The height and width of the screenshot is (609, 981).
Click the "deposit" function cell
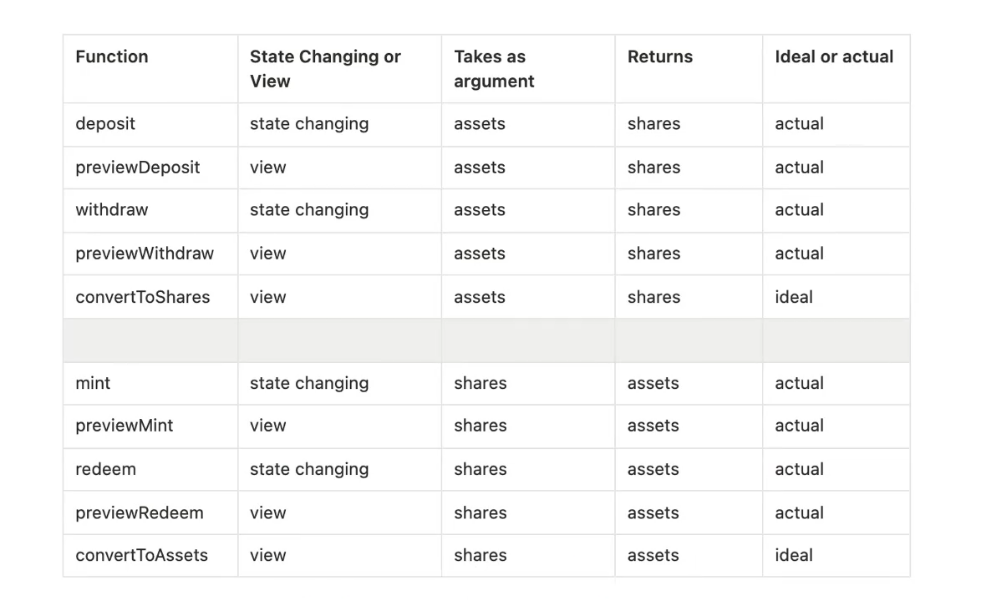coord(105,124)
